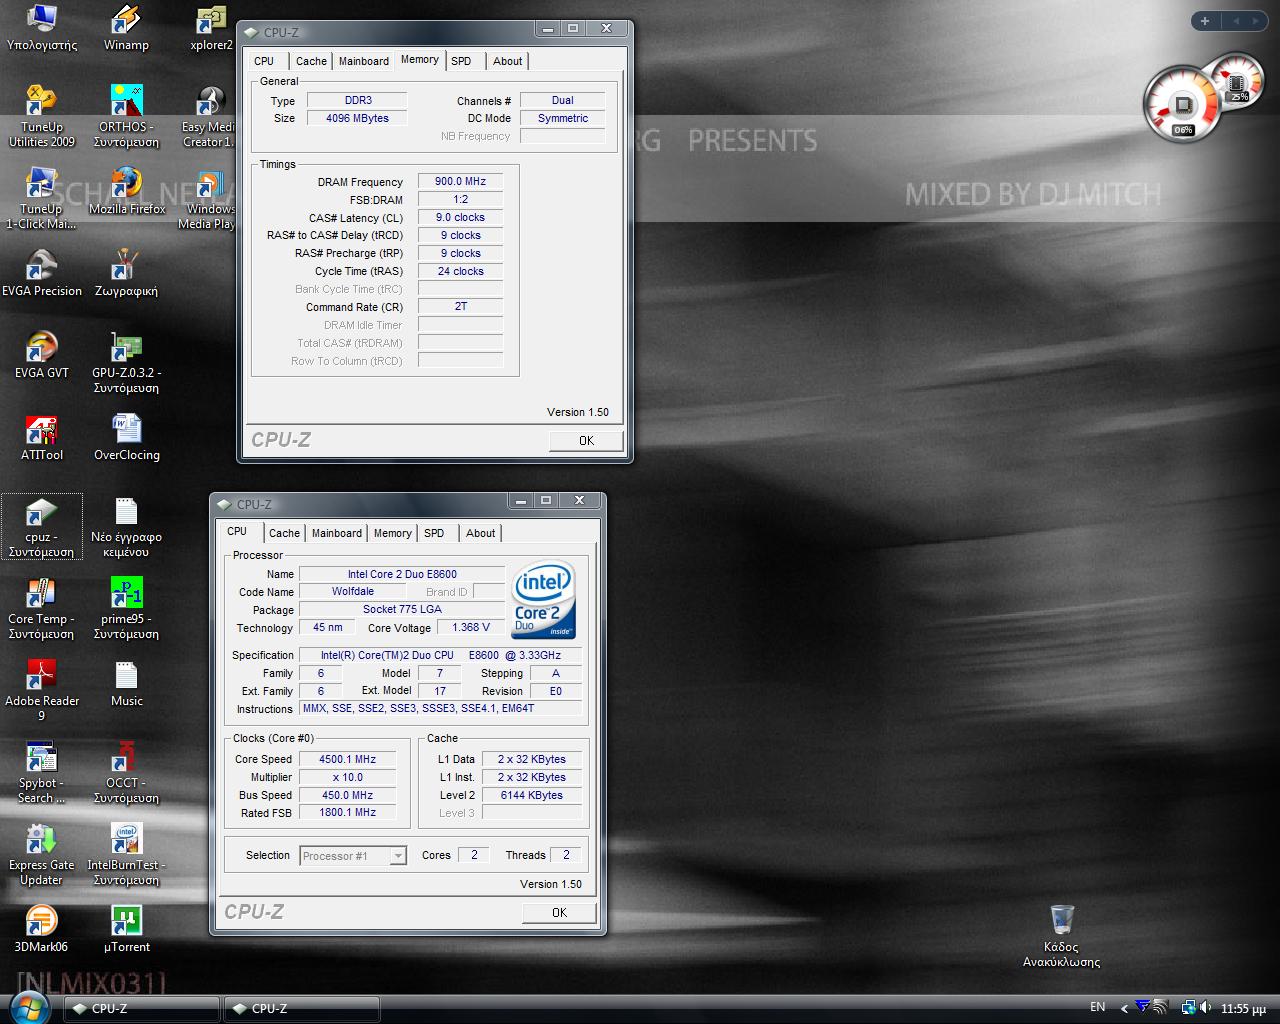The width and height of the screenshot is (1280, 1024).
Task: Open the Express Gate Updater icon
Action: (41, 855)
